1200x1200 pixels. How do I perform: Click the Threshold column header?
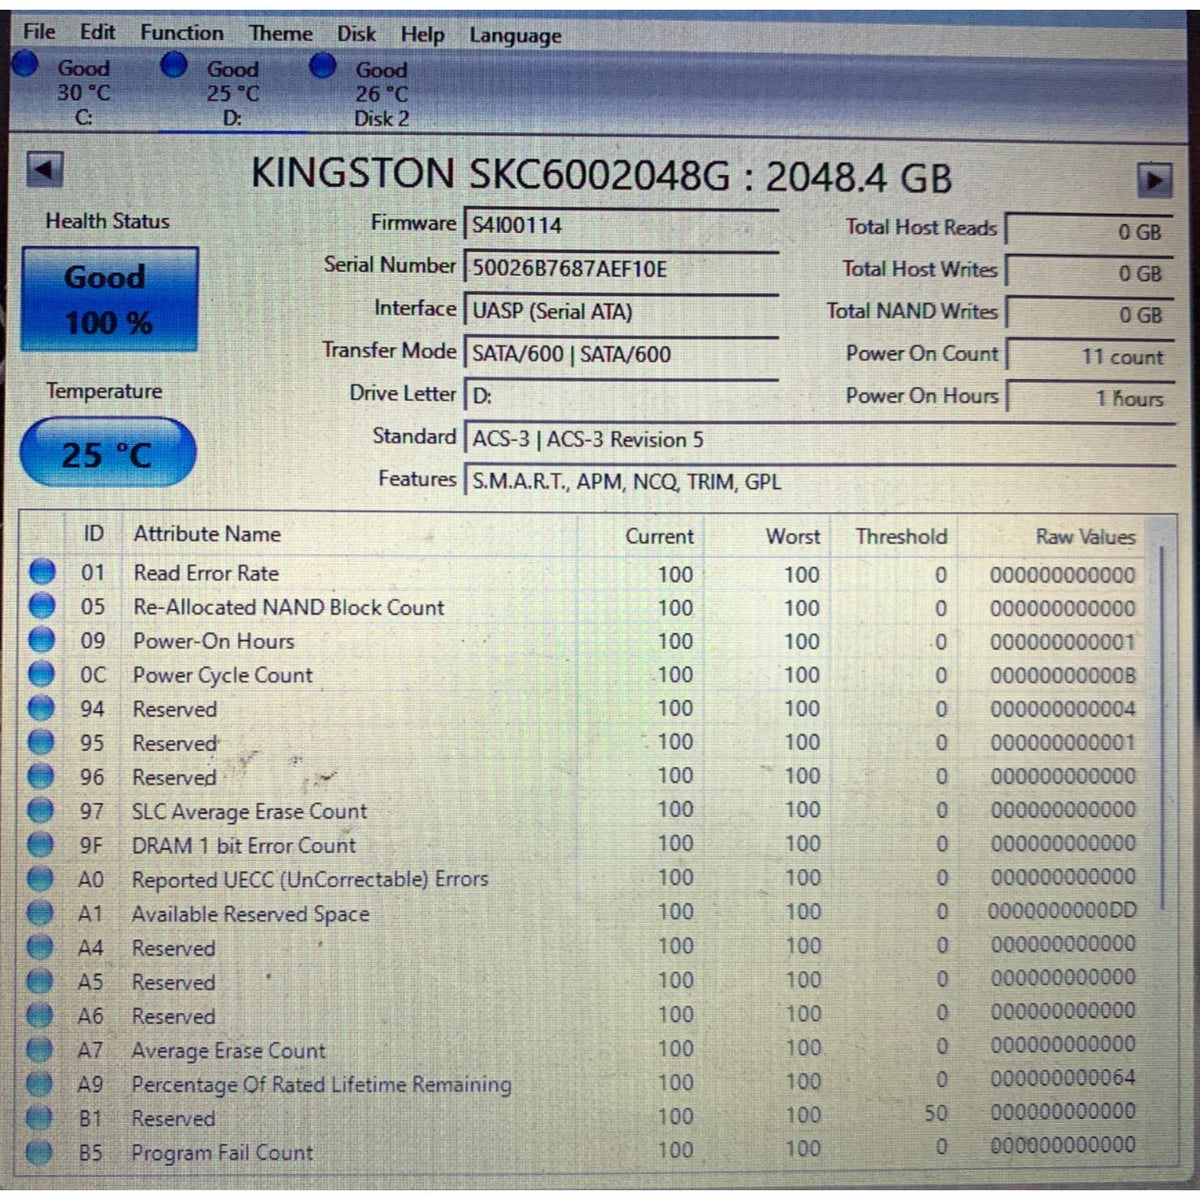coord(901,536)
